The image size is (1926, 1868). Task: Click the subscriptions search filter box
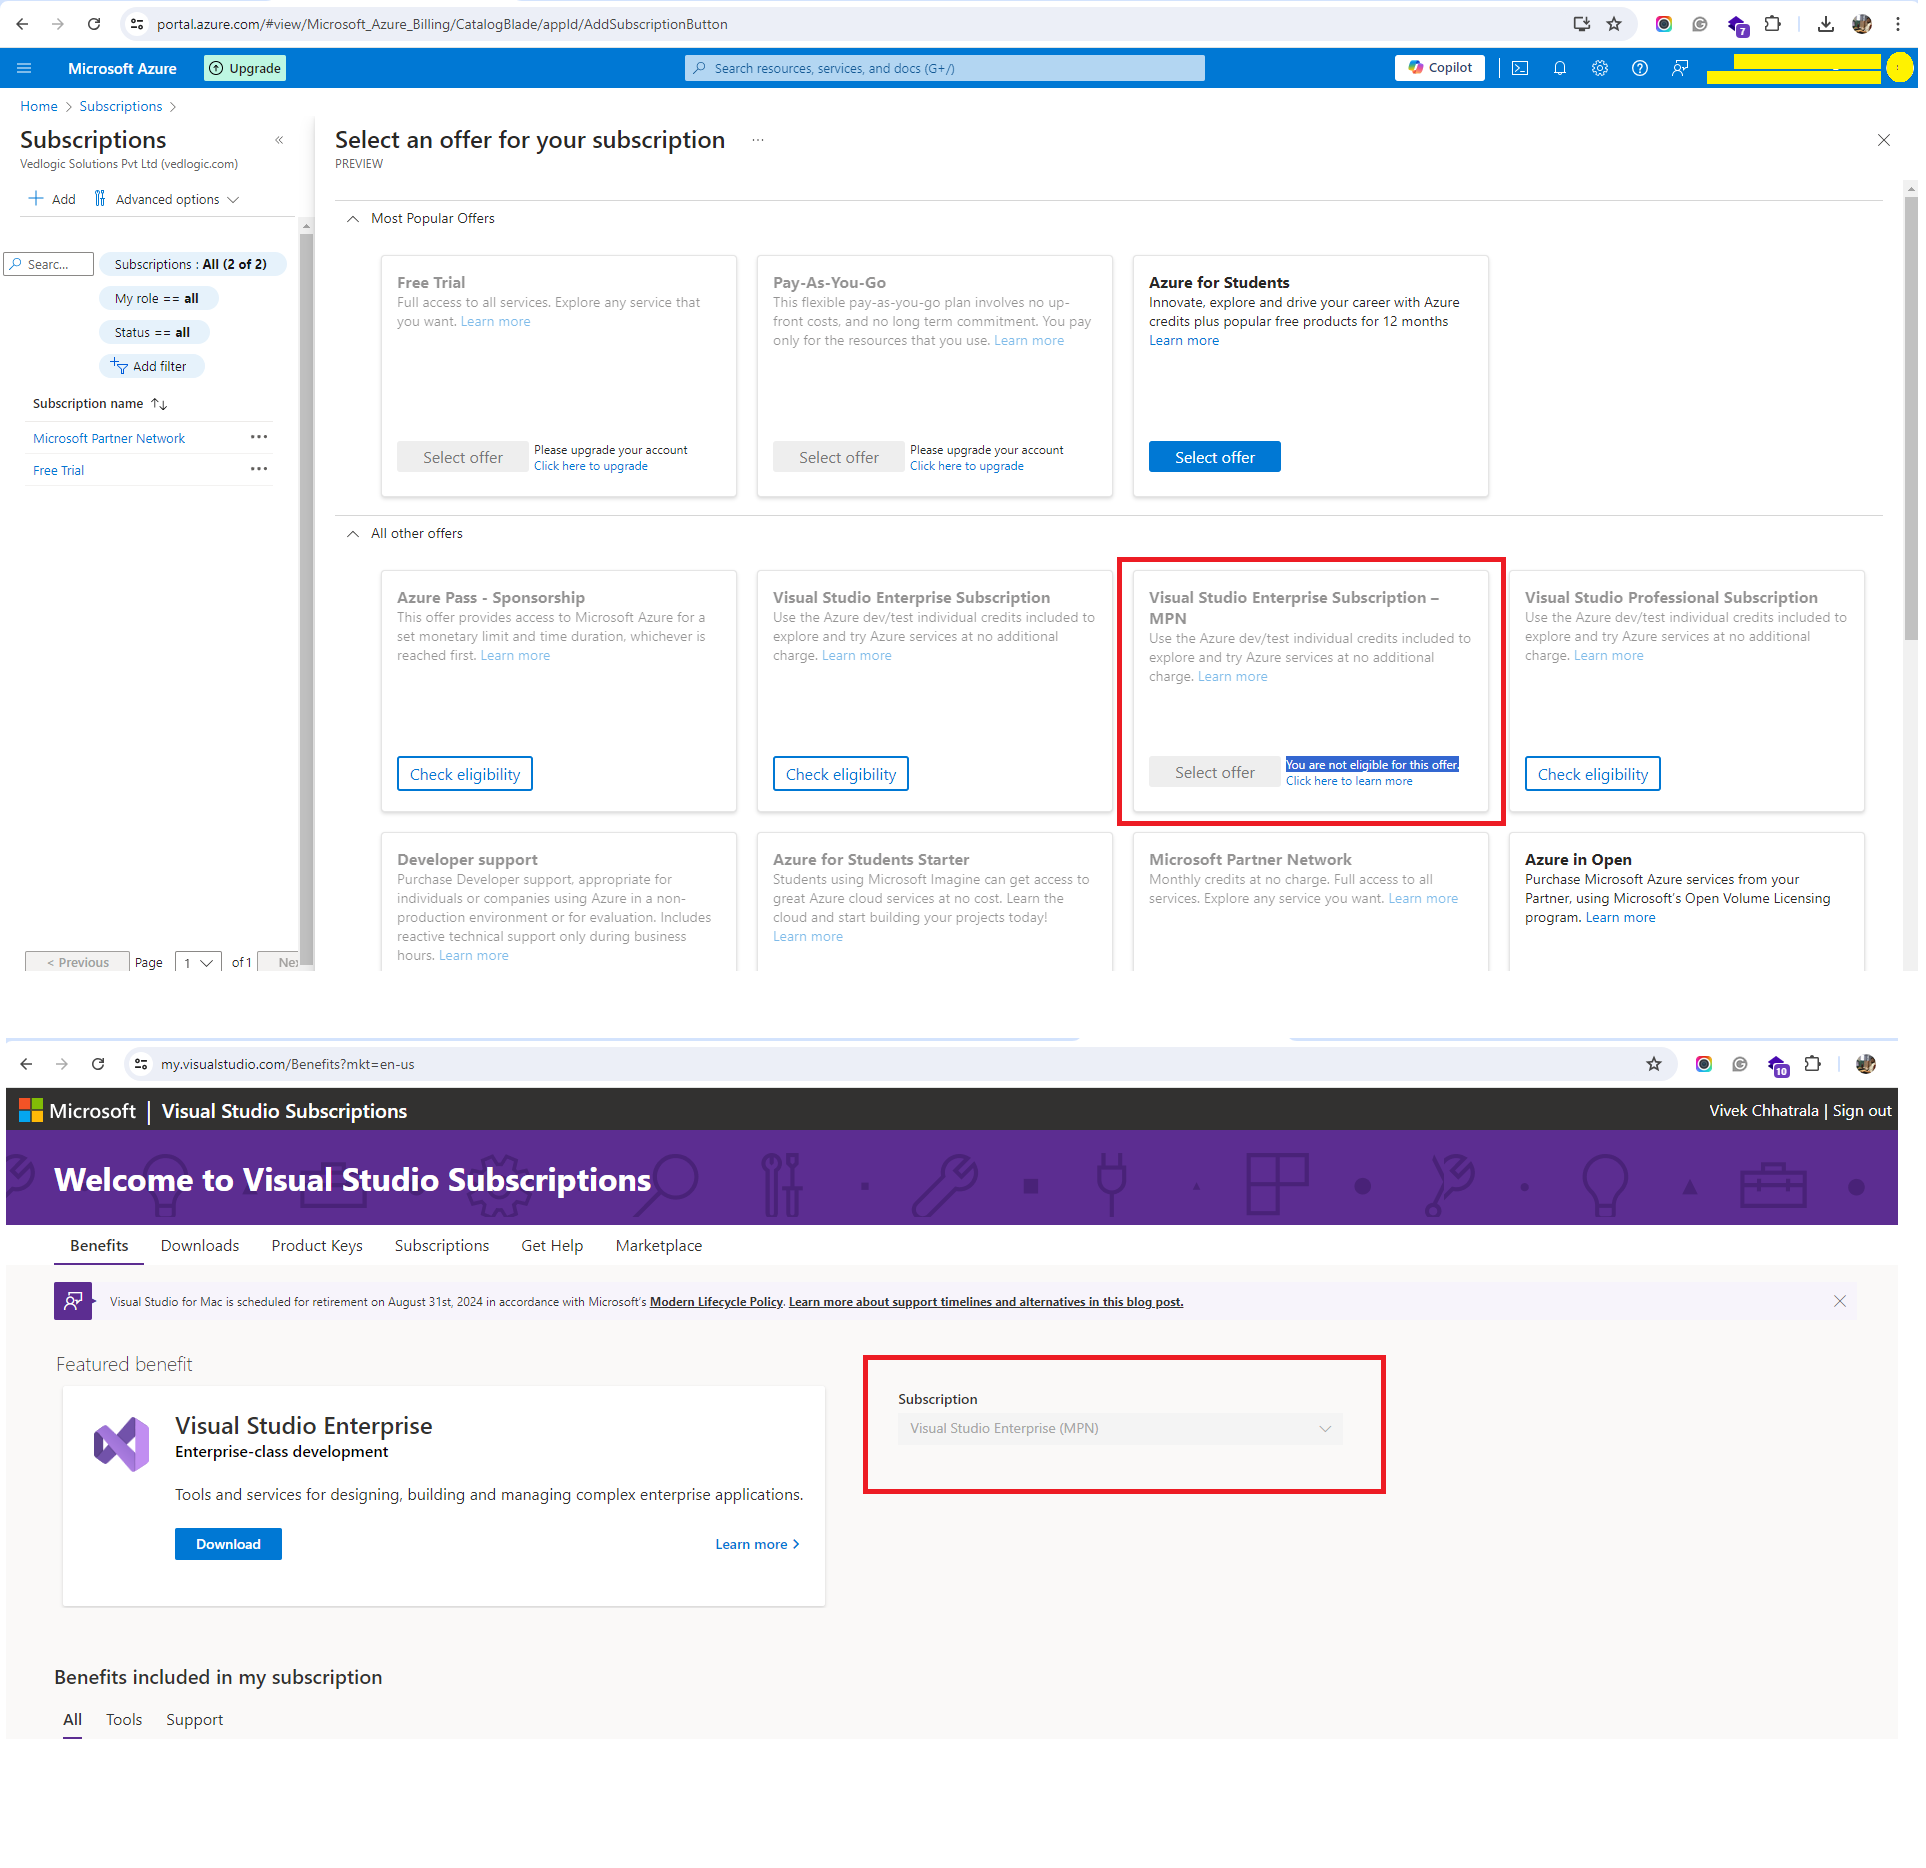49,264
